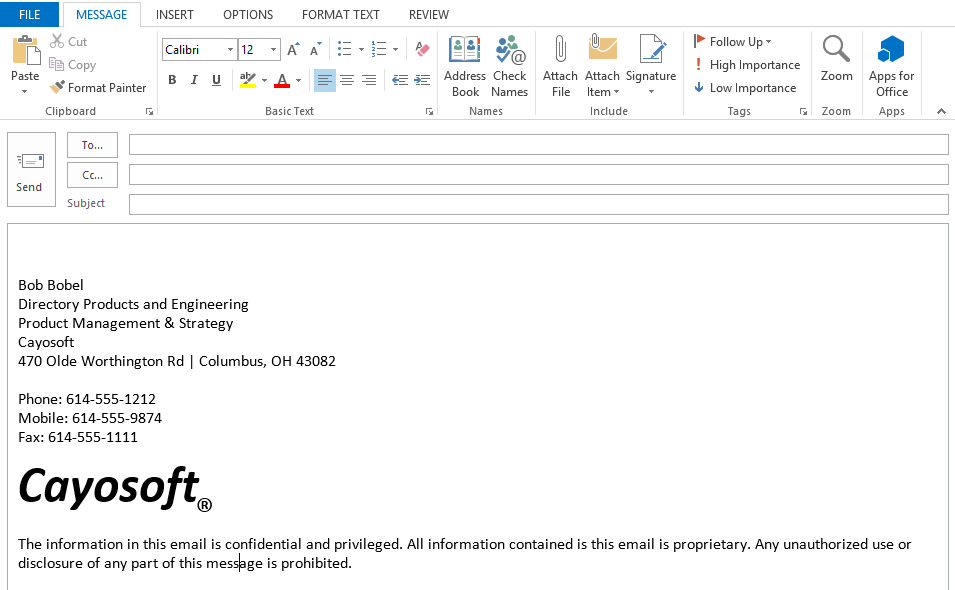
Task: Apply red font color
Action: 282,80
